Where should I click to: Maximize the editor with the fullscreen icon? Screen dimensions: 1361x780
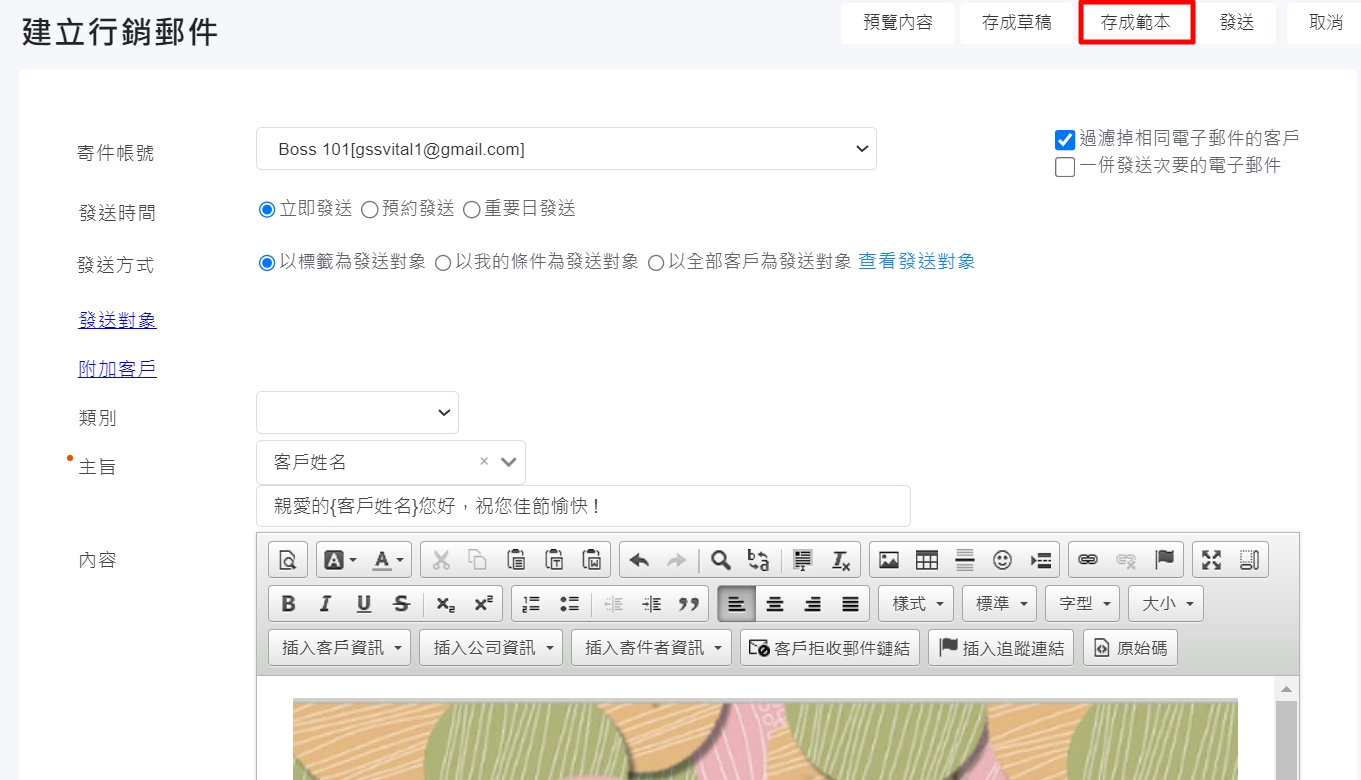point(1211,560)
